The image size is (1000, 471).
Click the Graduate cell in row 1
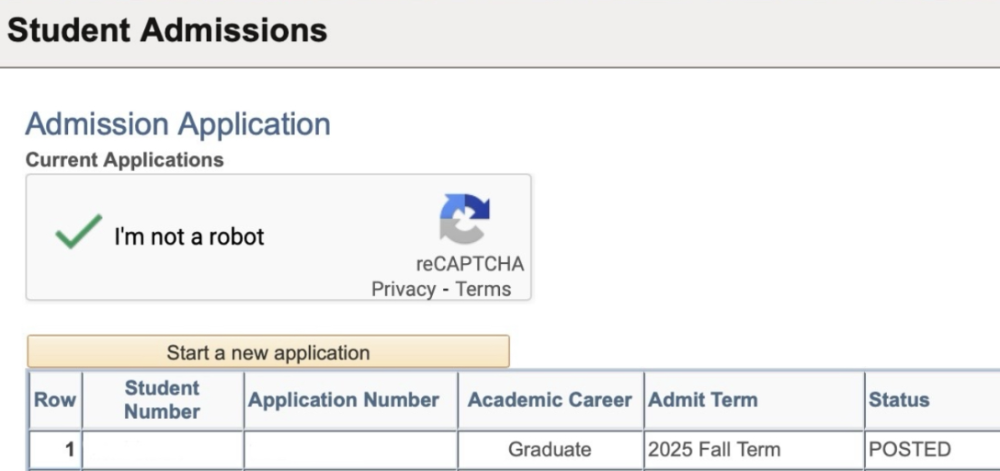click(x=550, y=450)
